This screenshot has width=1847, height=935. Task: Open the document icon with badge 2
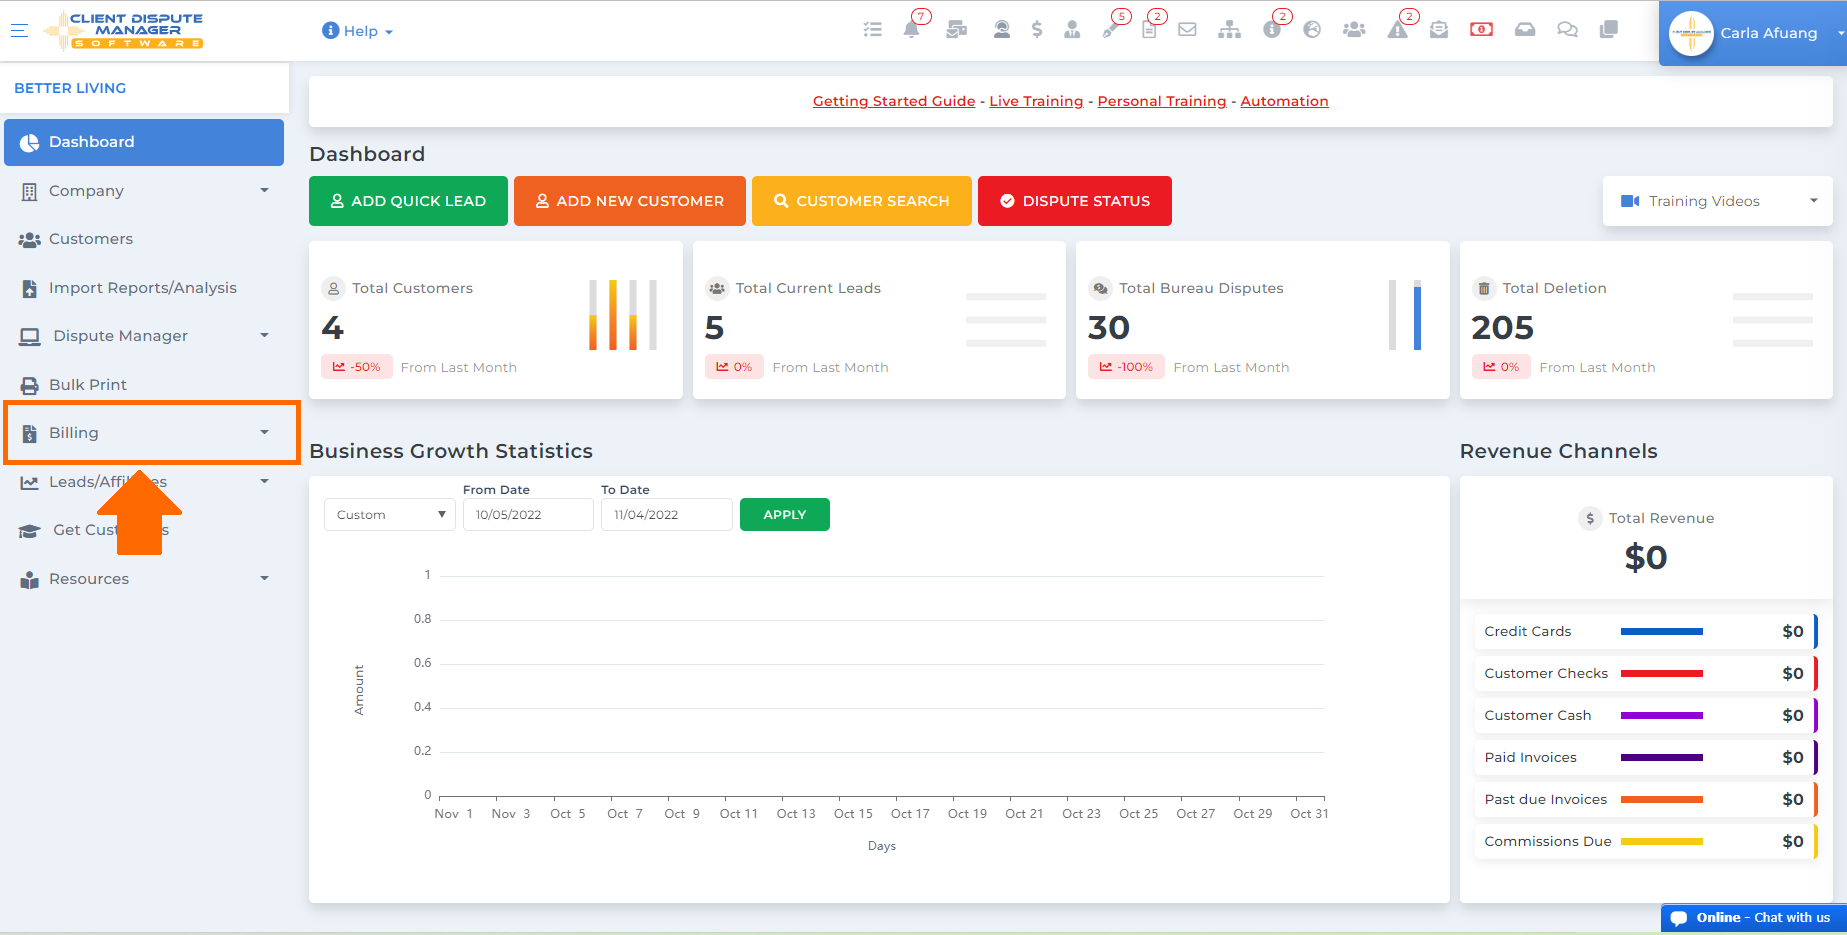(x=1149, y=30)
